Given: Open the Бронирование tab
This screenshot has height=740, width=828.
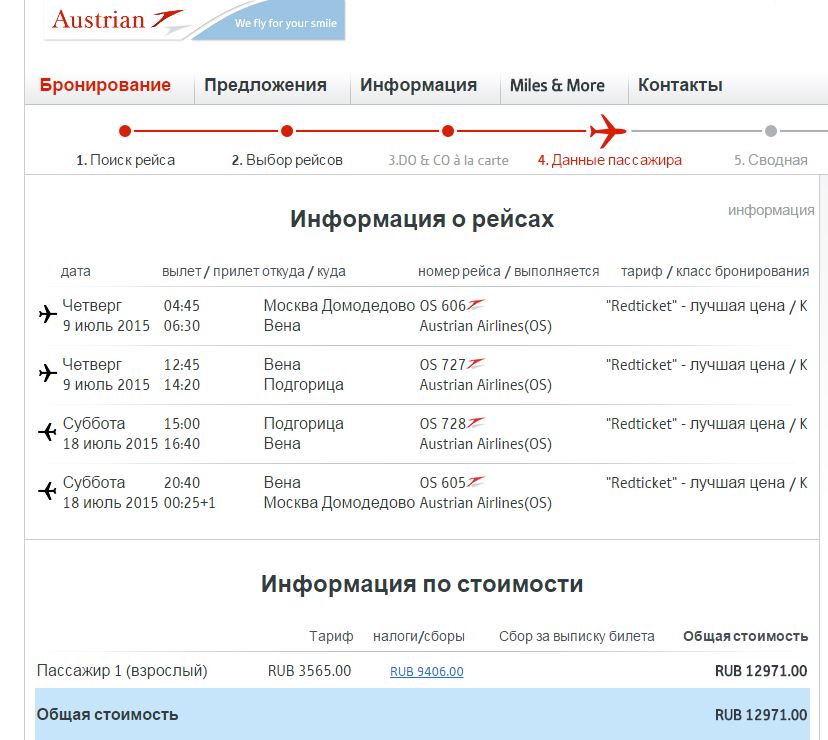Looking at the screenshot, I should coord(105,85).
